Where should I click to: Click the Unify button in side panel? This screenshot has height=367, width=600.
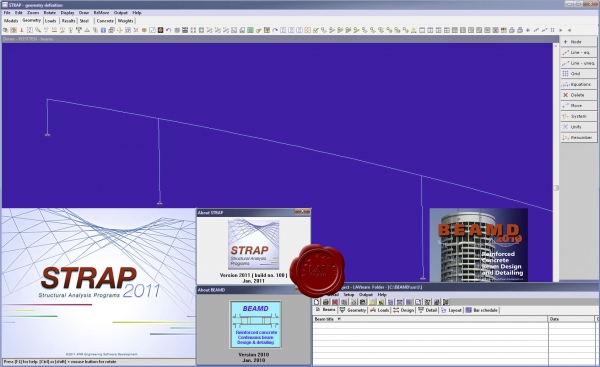[579, 127]
